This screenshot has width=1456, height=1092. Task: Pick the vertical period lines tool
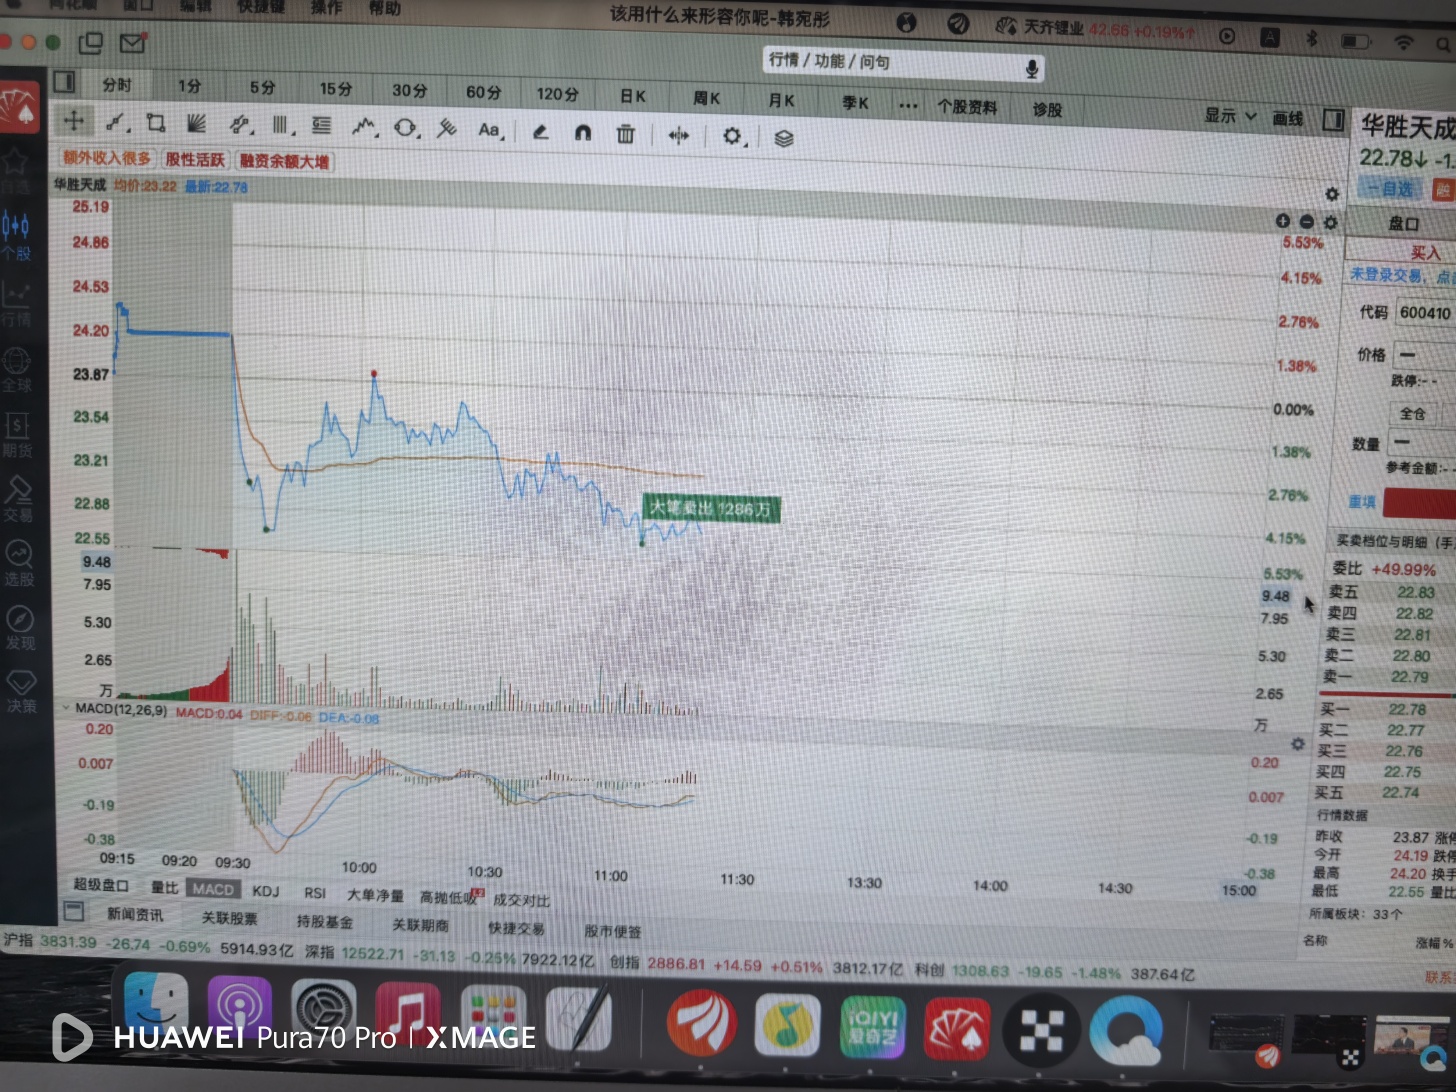(281, 126)
